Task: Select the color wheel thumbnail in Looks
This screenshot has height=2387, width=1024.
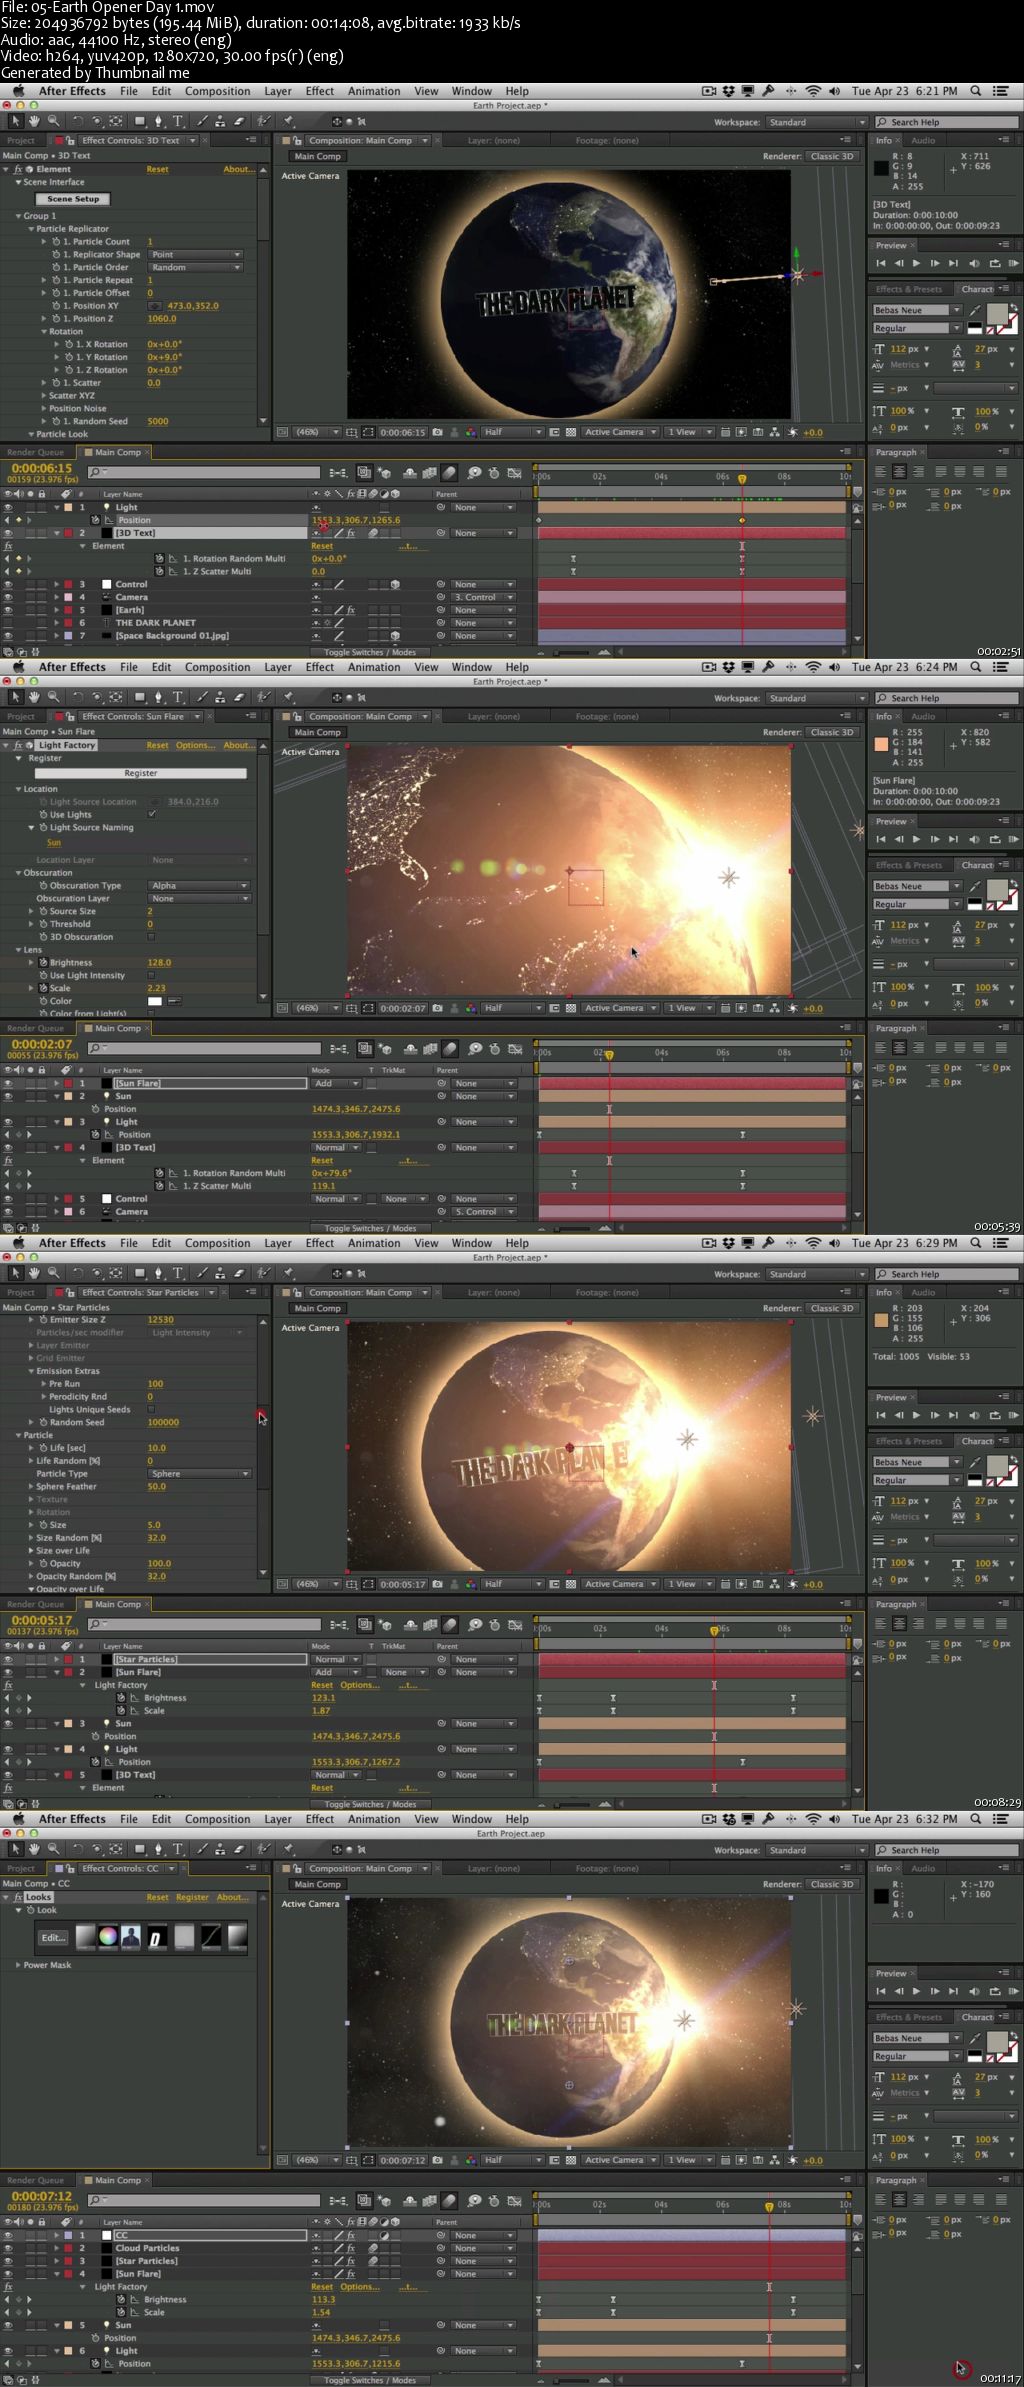Action: pyautogui.click(x=108, y=1937)
